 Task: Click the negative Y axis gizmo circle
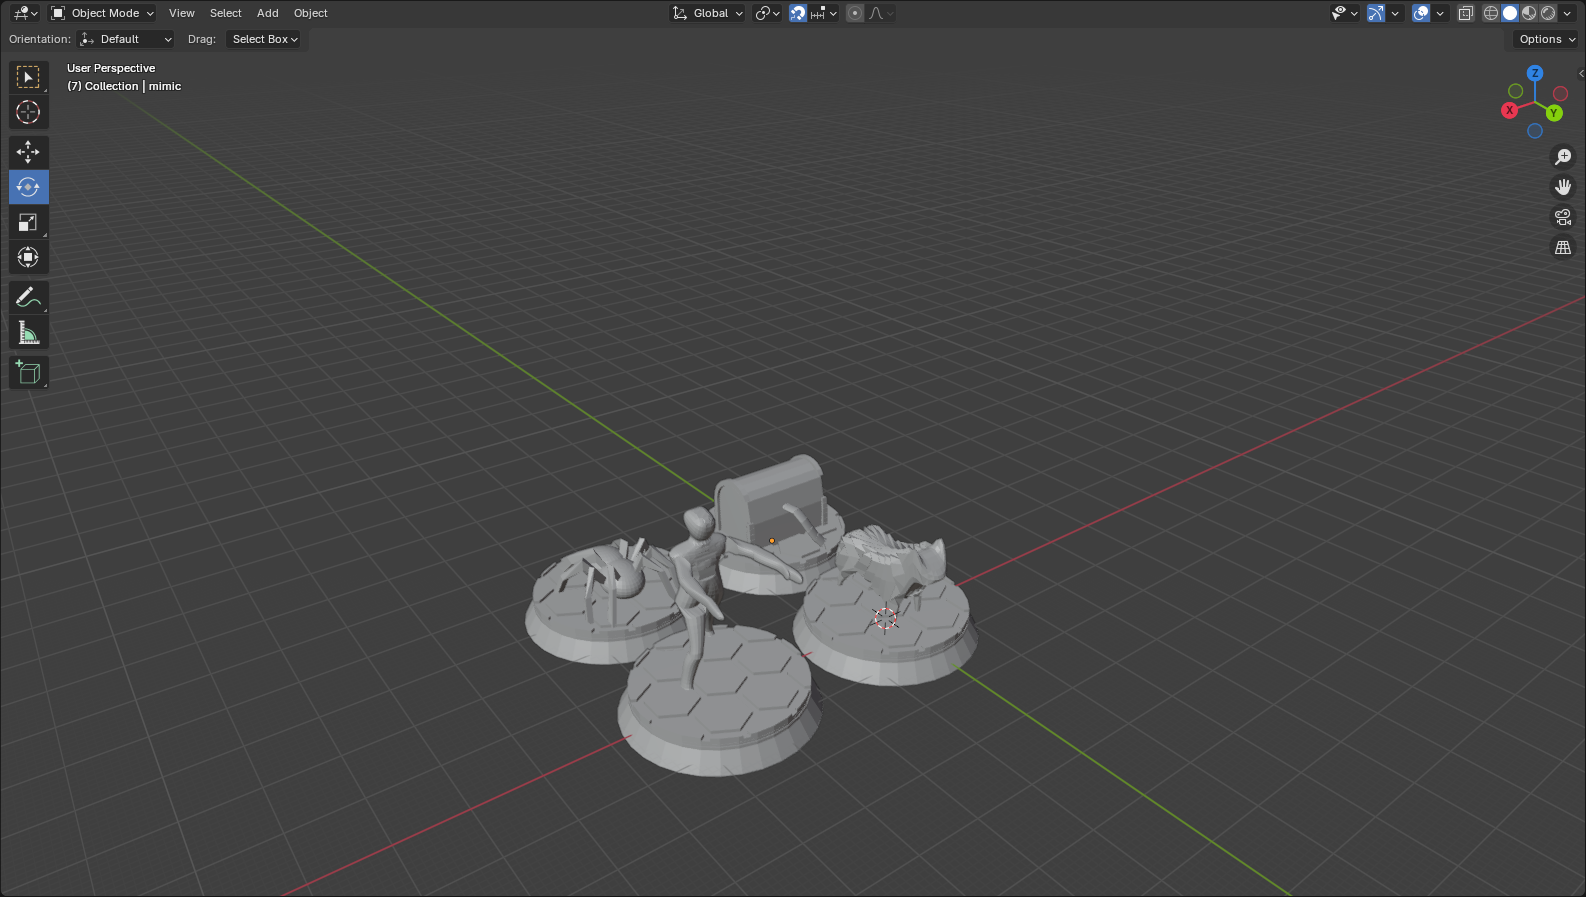coord(1516,91)
